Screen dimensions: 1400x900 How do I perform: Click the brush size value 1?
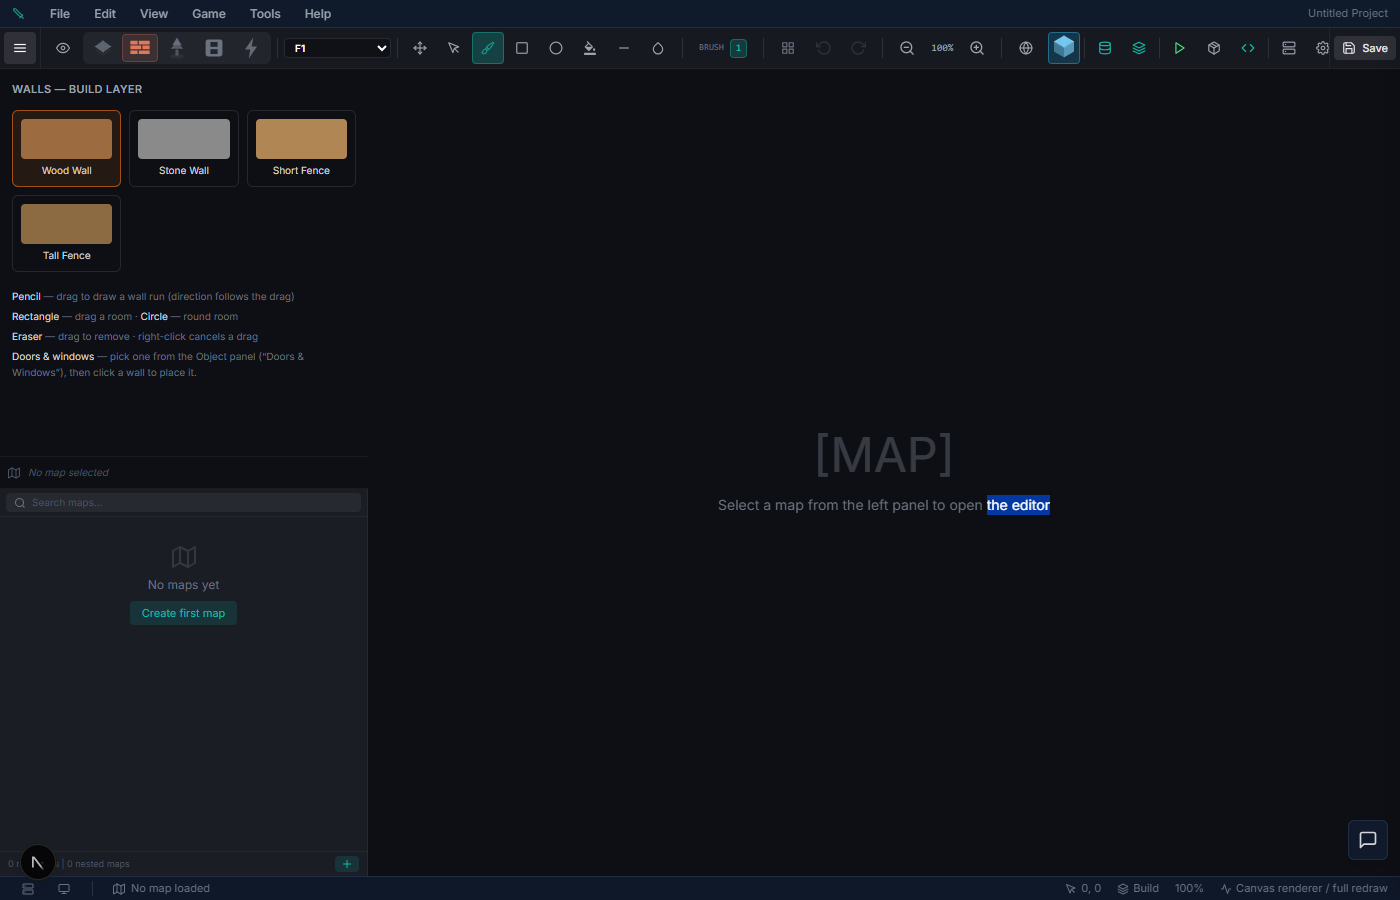pyautogui.click(x=738, y=48)
